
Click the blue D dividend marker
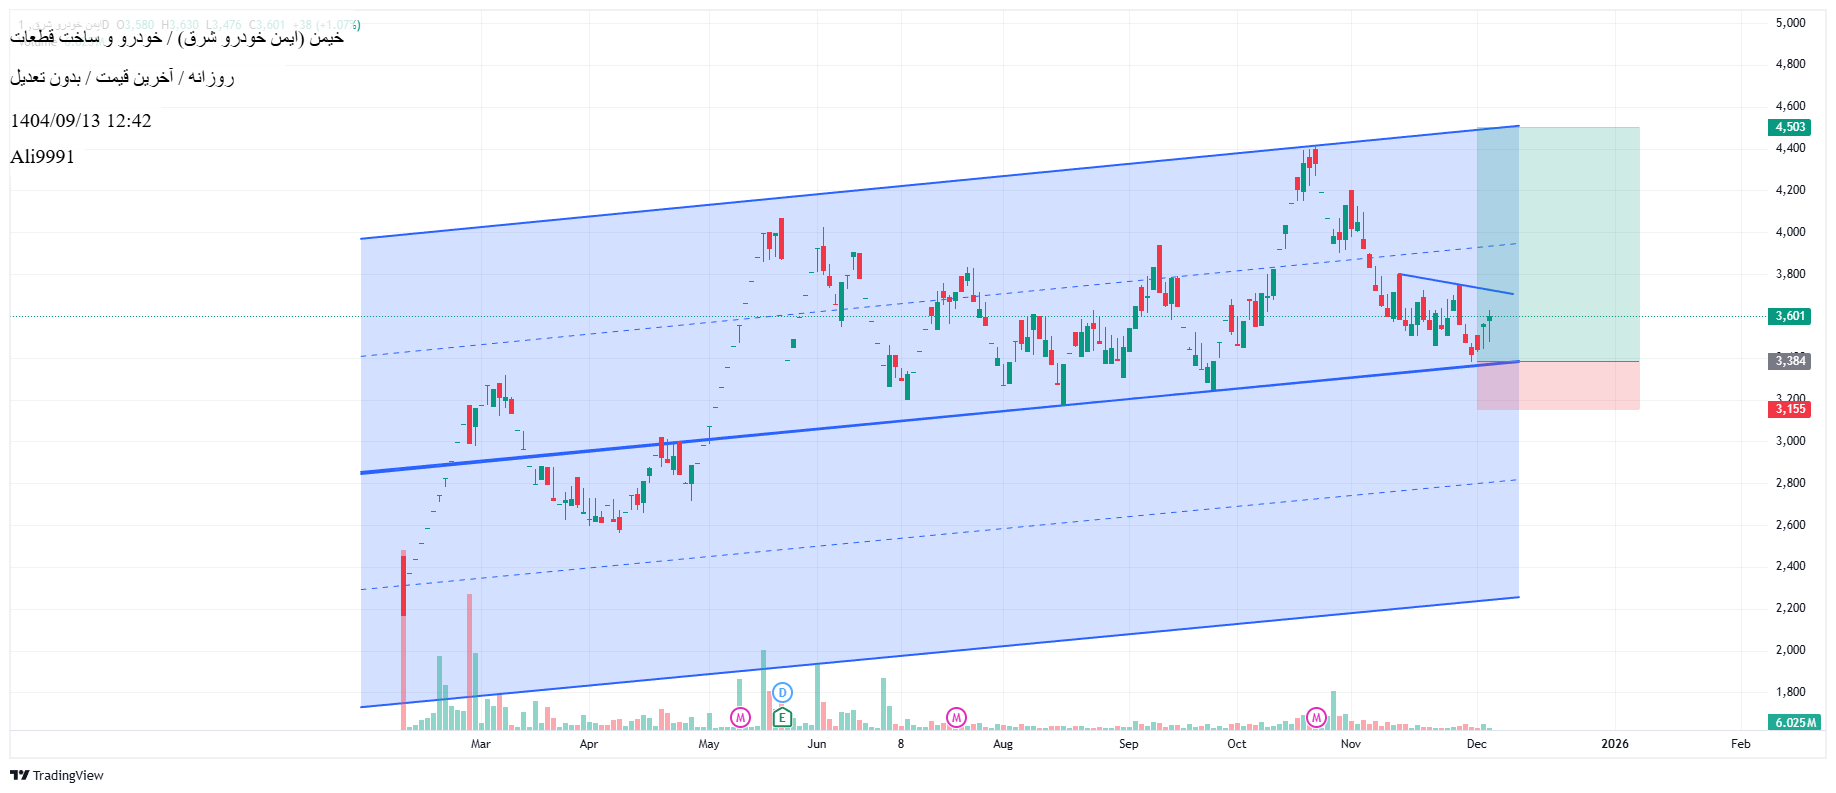(x=783, y=692)
